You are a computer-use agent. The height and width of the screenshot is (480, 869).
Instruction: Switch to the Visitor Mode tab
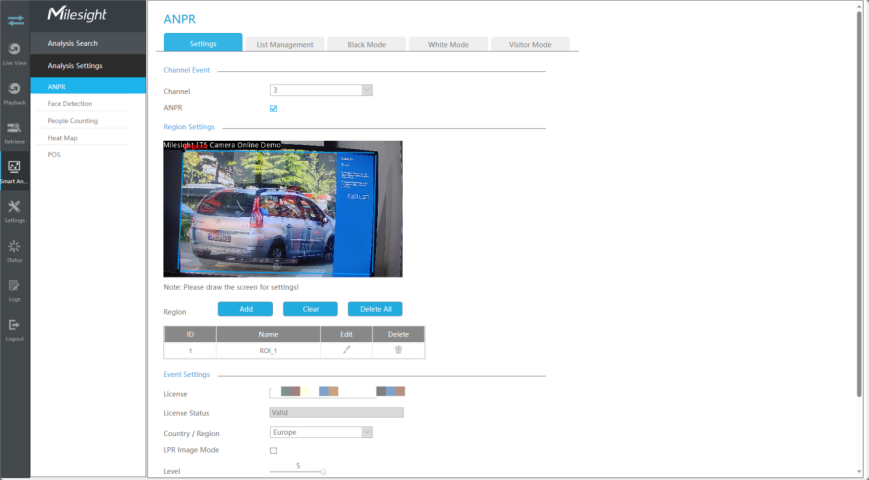coord(530,44)
